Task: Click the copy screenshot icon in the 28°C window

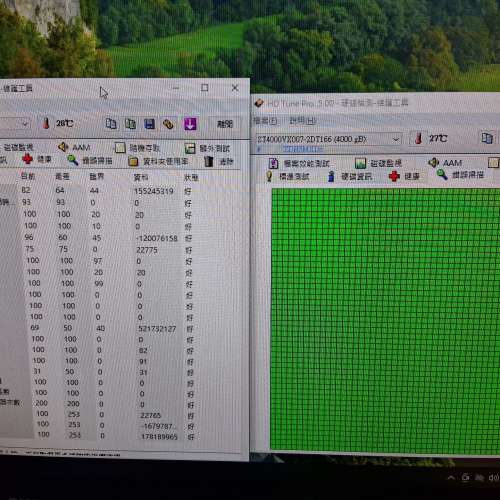Action: (x=130, y=124)
